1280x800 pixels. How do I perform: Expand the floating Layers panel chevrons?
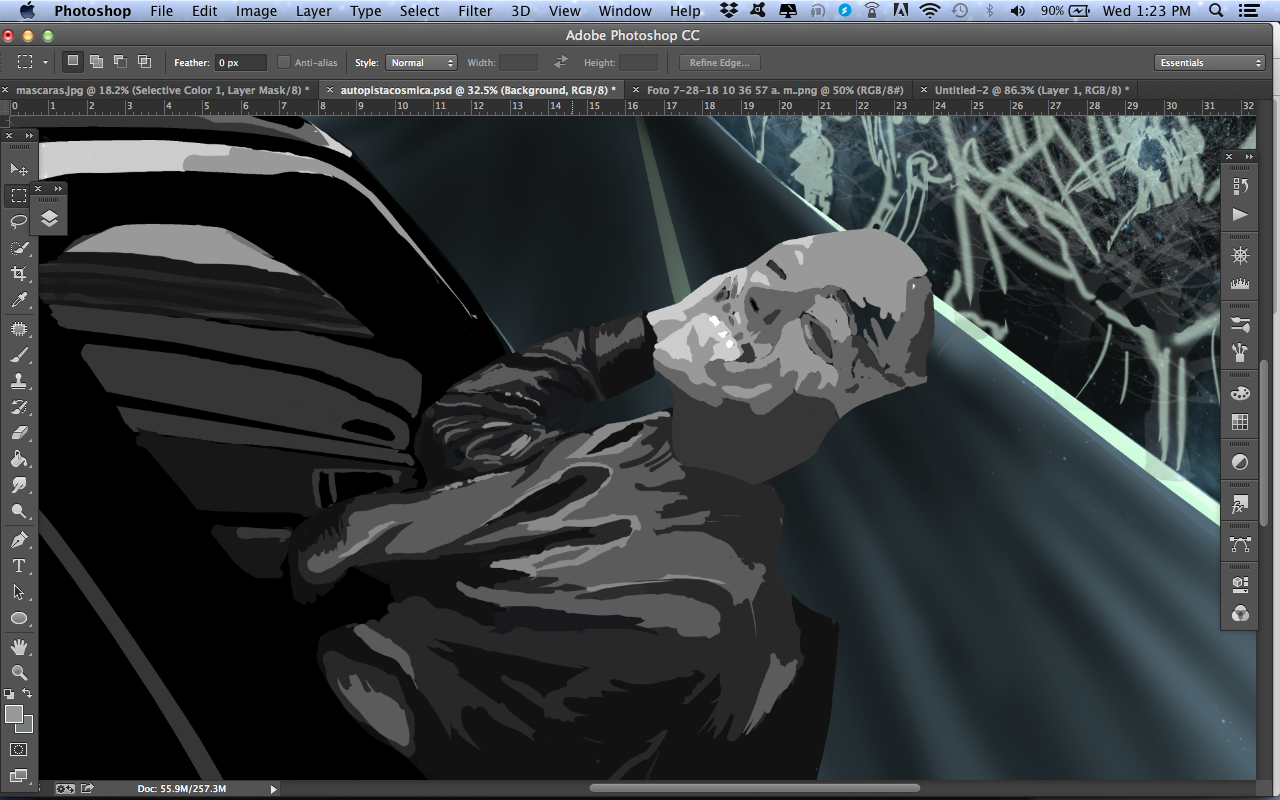point(58,188)
